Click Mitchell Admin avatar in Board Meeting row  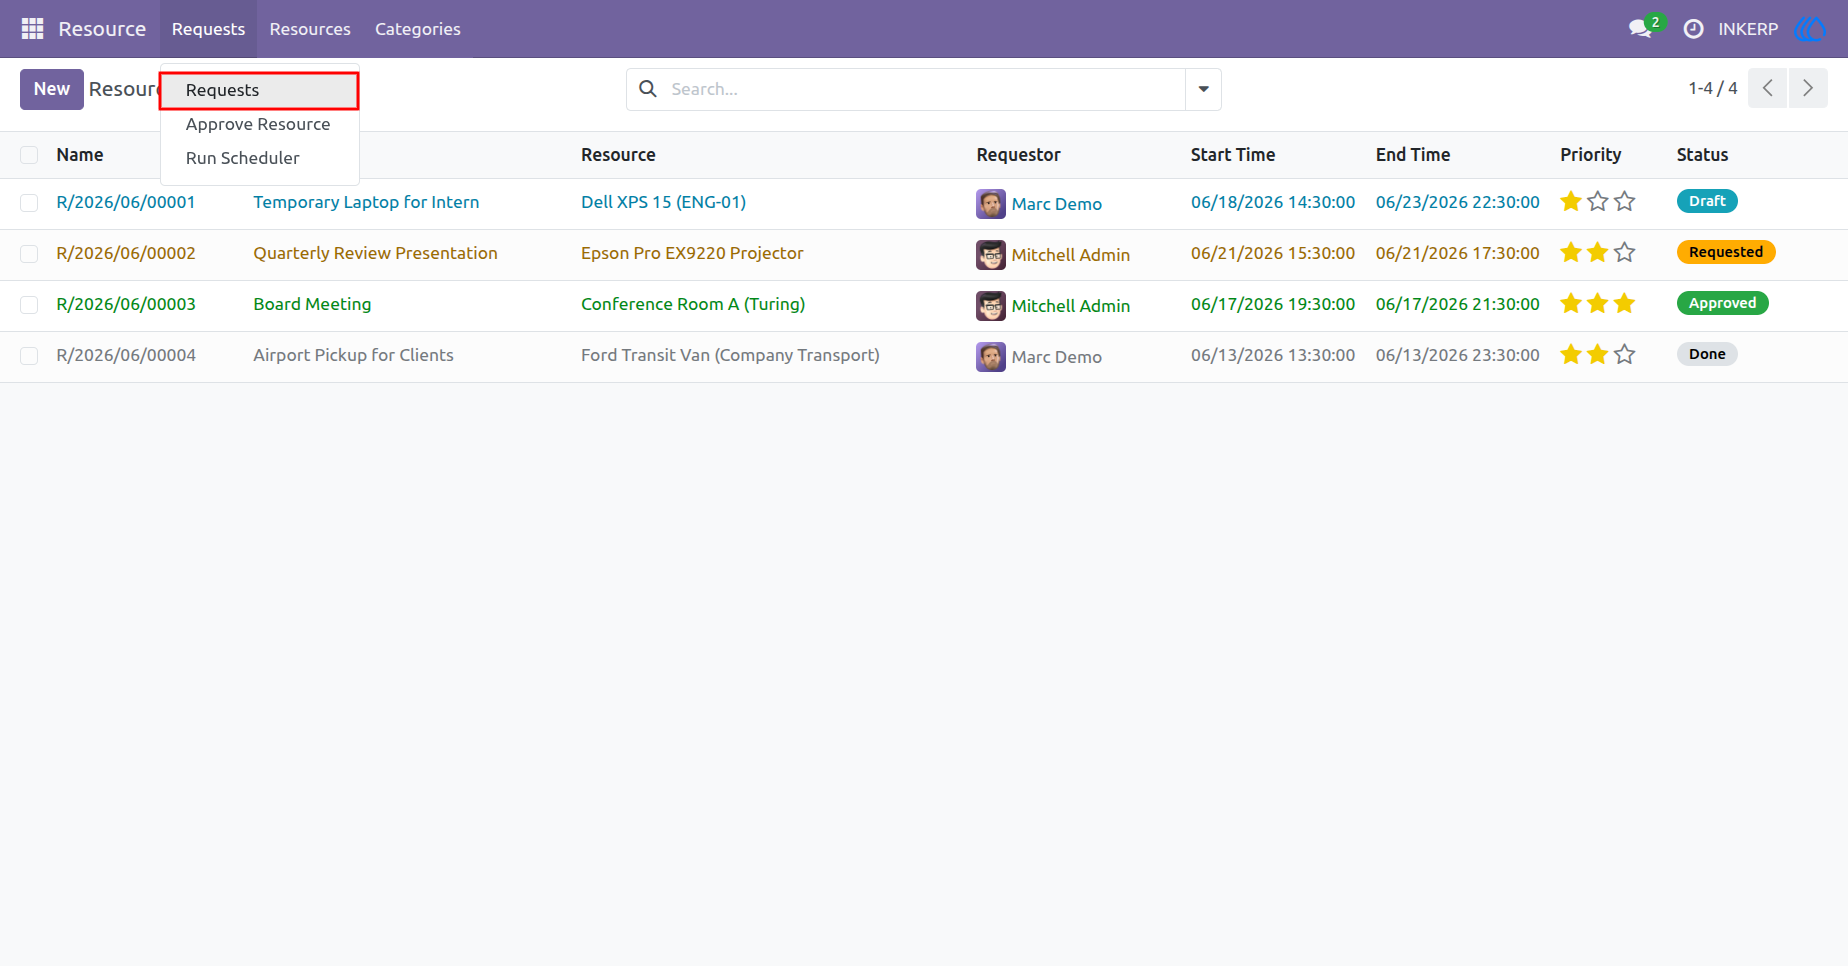pos(991,306)
